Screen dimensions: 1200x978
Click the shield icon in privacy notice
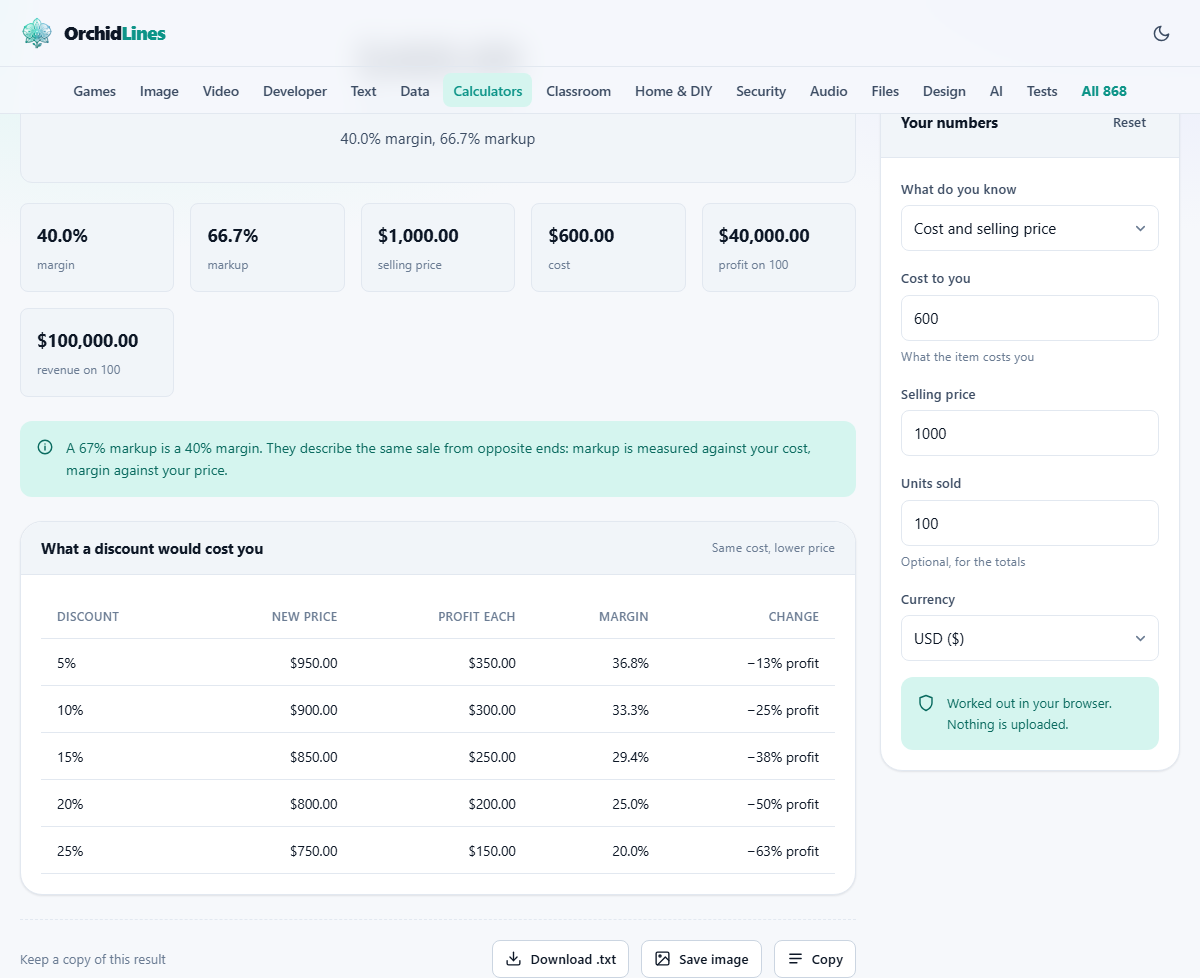point(926,704)
